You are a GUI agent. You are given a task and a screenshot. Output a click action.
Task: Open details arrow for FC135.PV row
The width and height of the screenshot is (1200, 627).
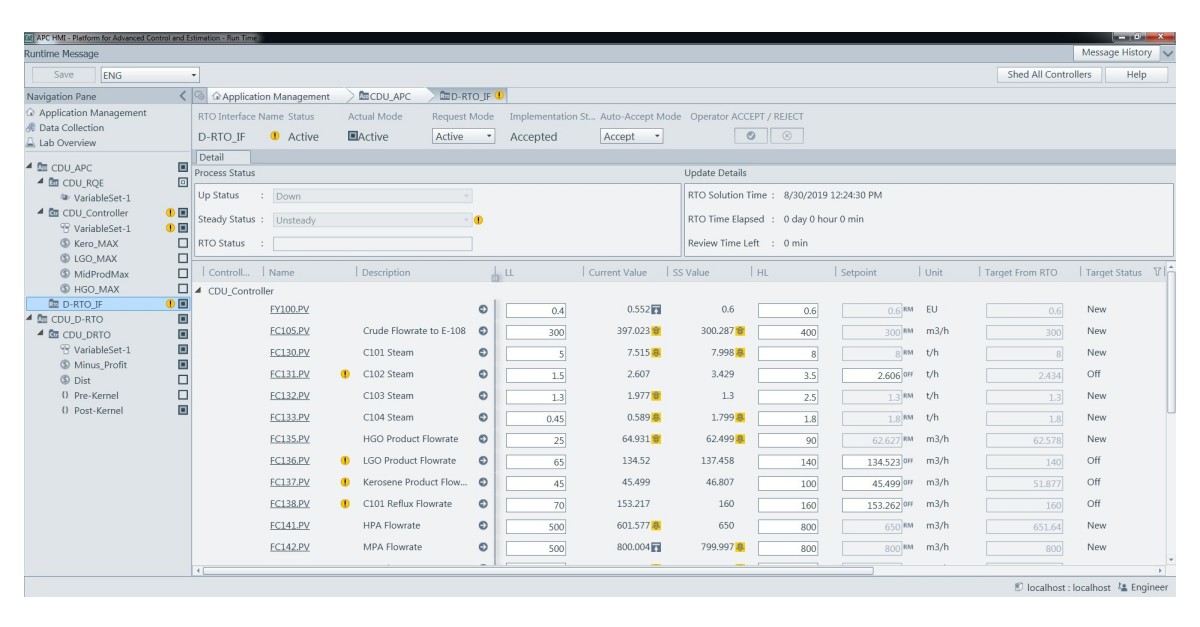pos(484,439)
